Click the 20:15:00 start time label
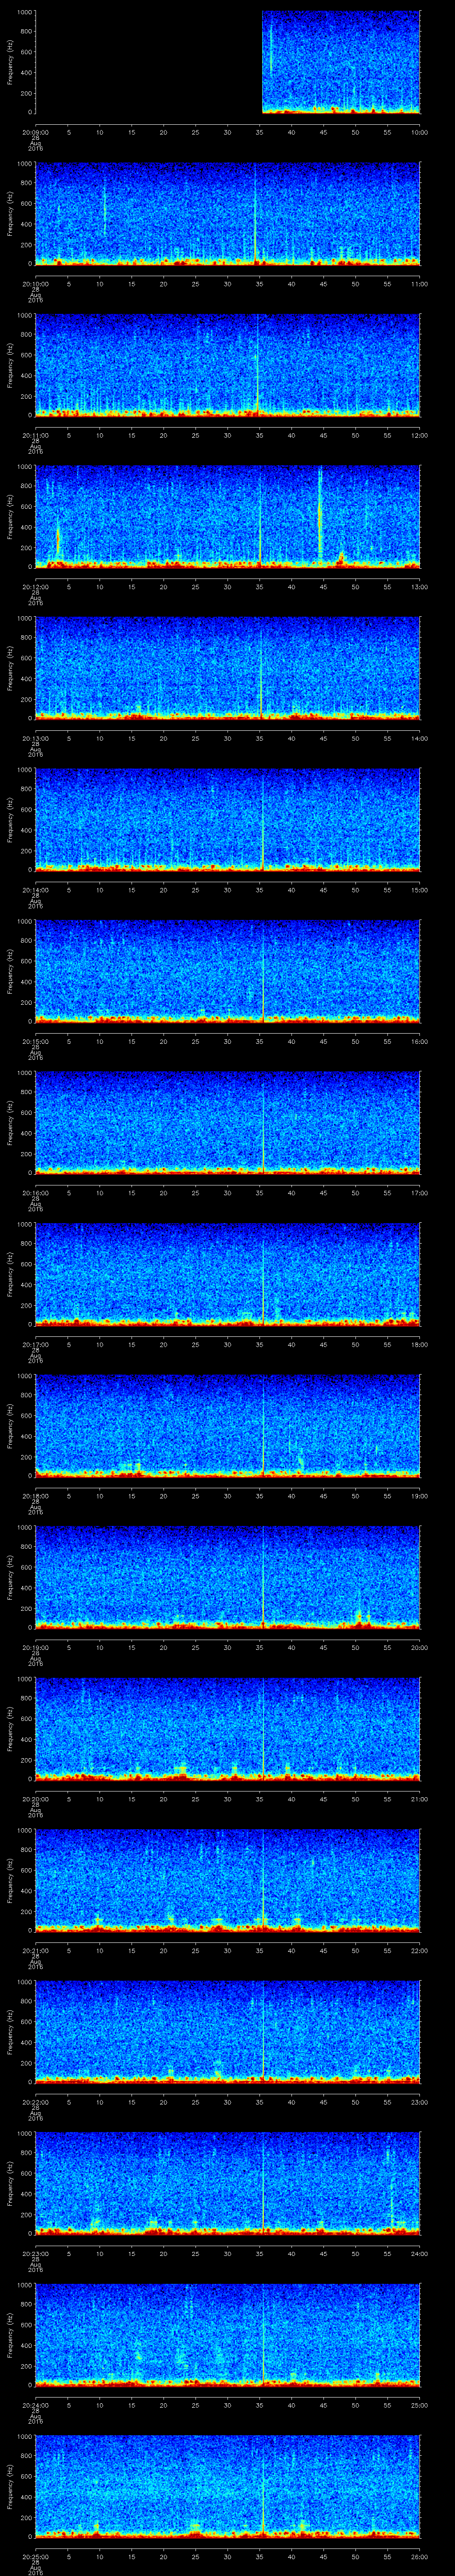 click(x=35, y=1041)
